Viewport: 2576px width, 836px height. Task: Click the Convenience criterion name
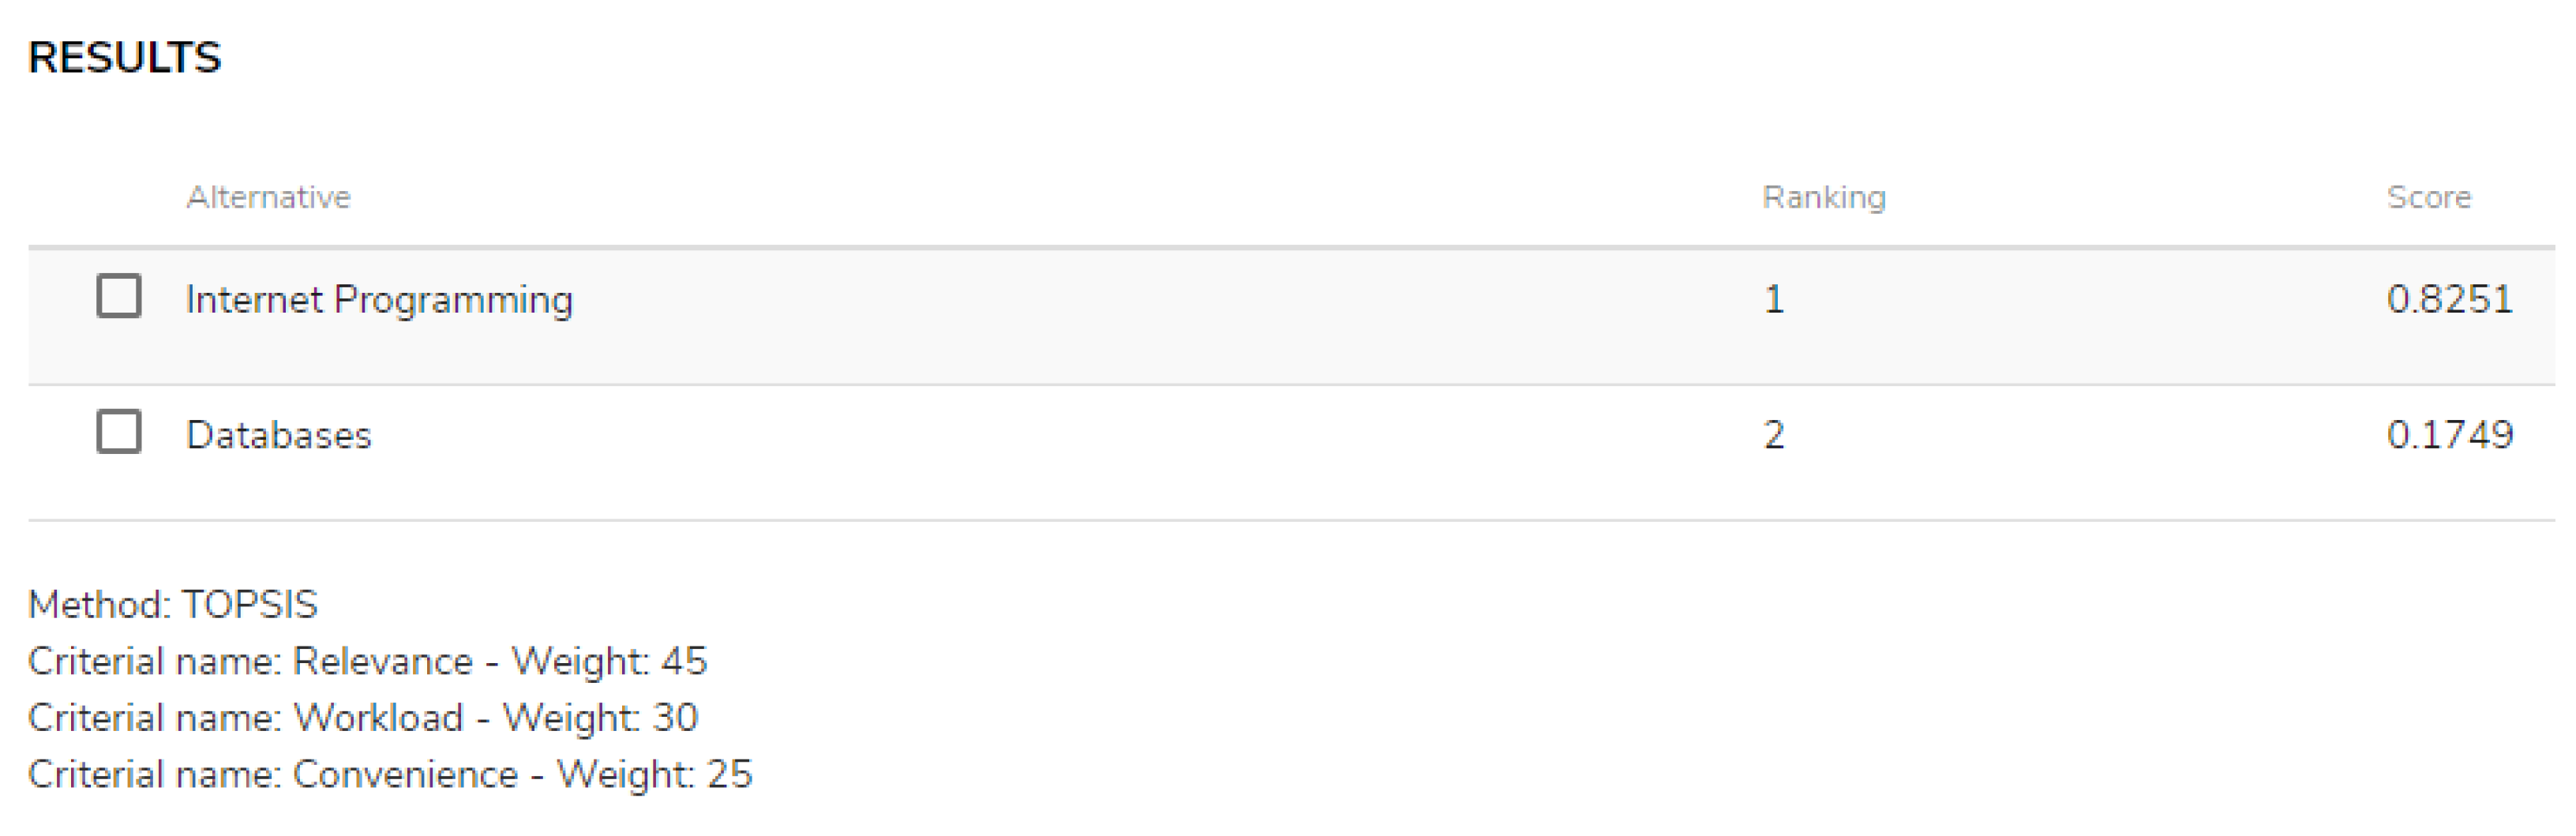click(x=405, y=775)
